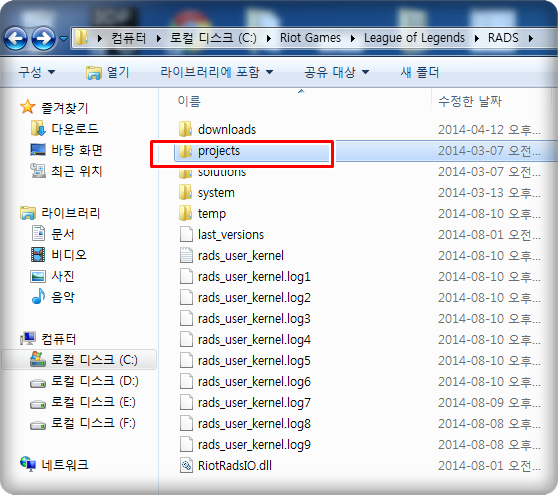Select RADS in the address breadcrumb
This screenshot has height=495, width=558.
pyautogui.click(x=503, y=38)
